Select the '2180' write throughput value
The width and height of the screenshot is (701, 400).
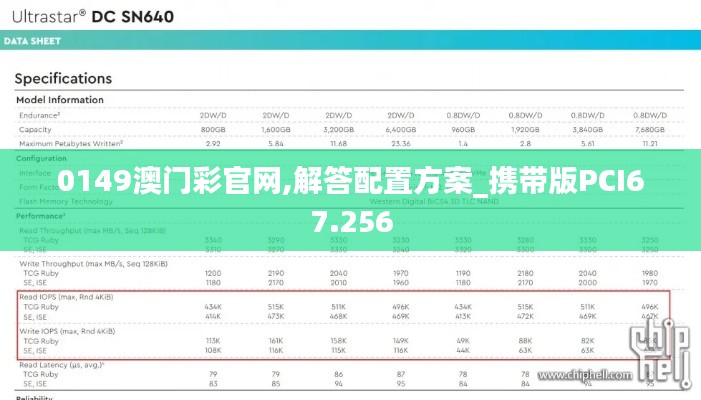click(525, 273)
